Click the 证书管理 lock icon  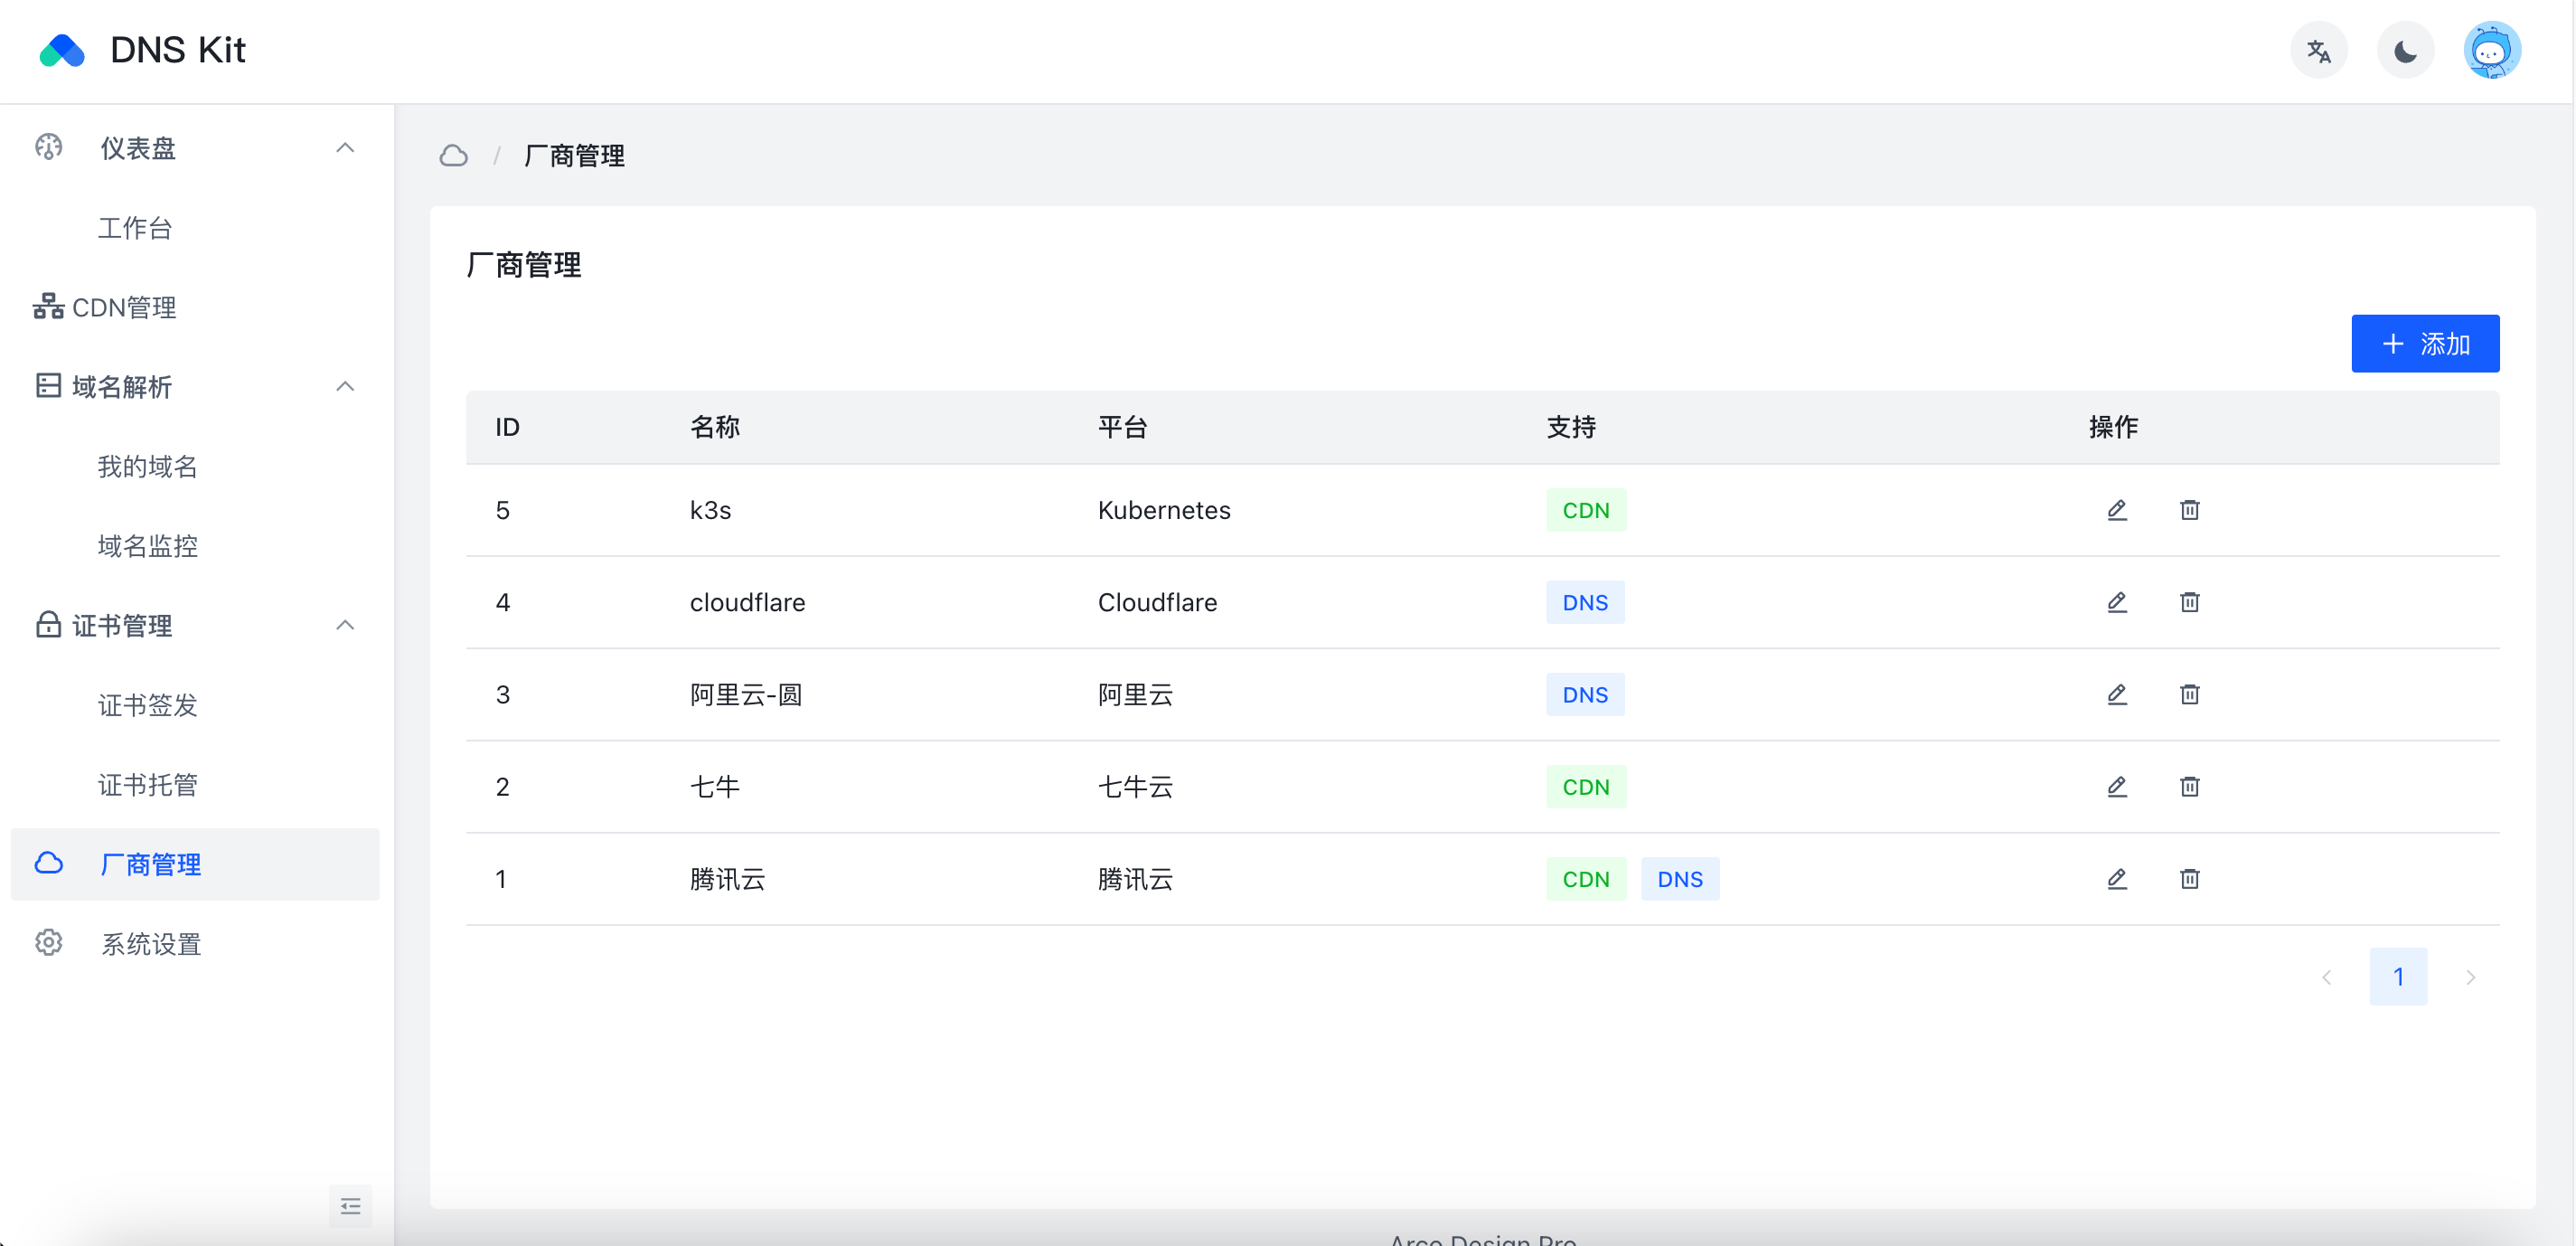[x=48, y=625]
